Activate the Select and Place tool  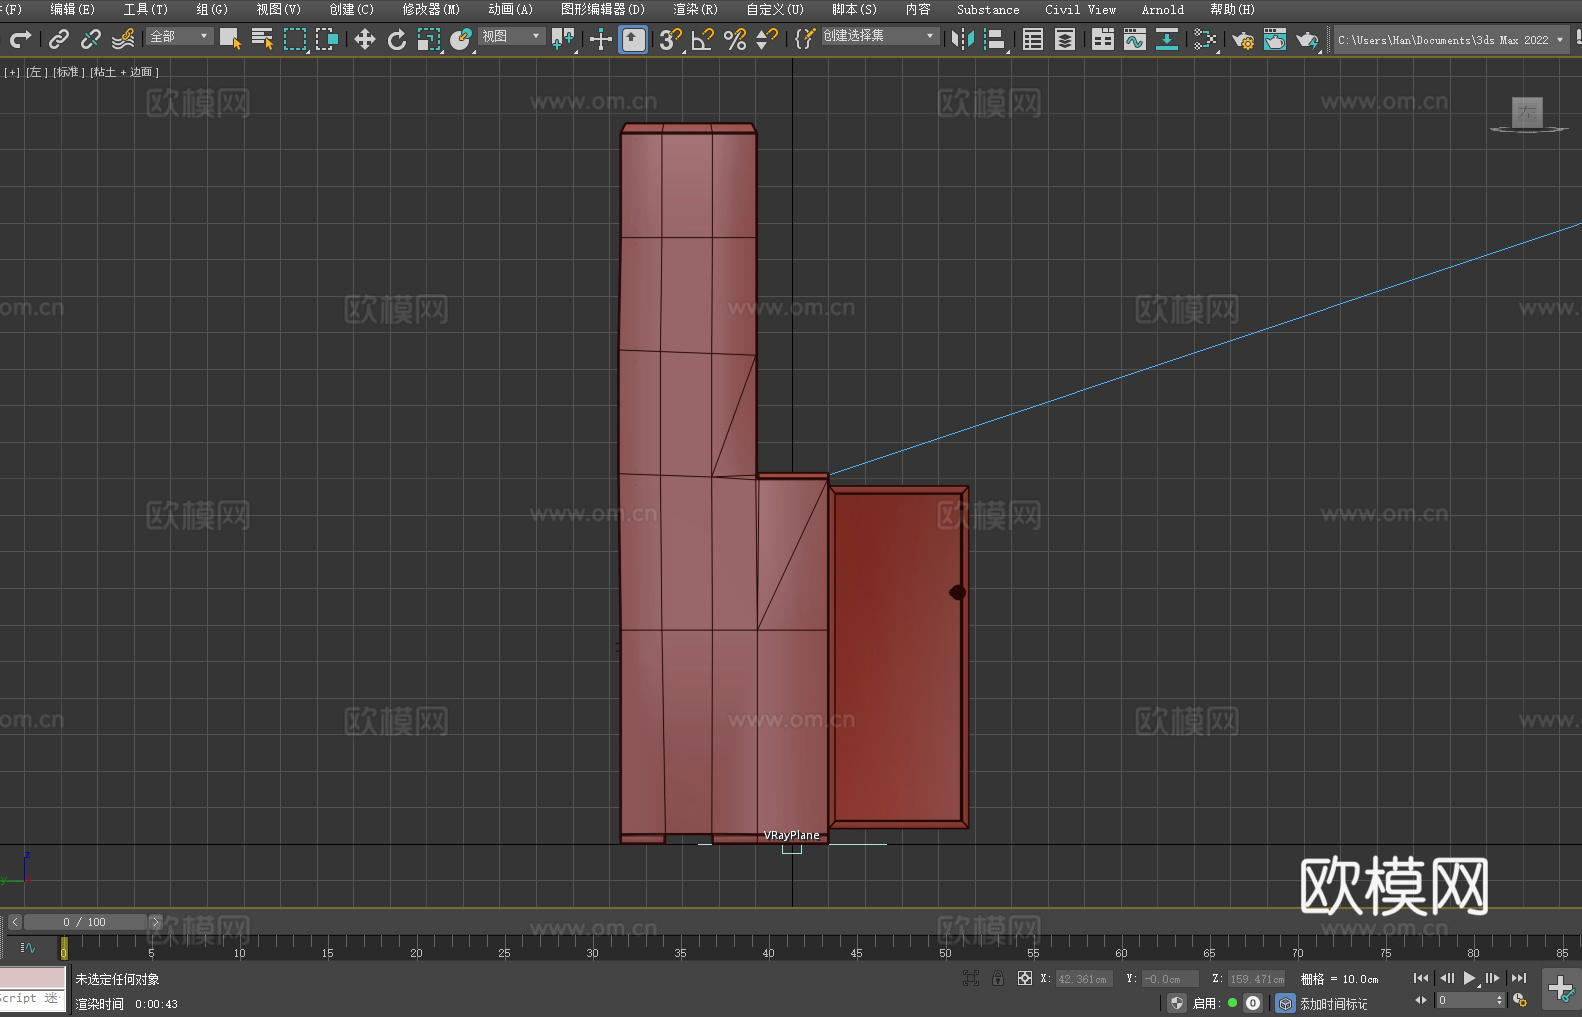(x=461, y=39)
